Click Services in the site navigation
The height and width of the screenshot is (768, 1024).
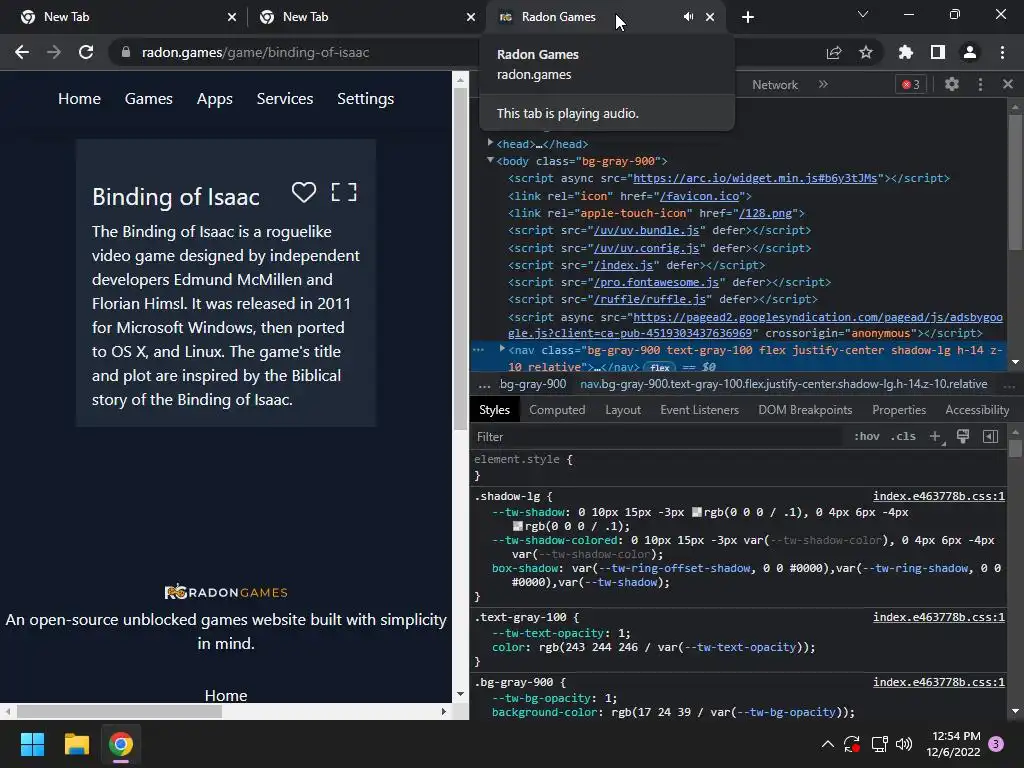click(285, 99)
